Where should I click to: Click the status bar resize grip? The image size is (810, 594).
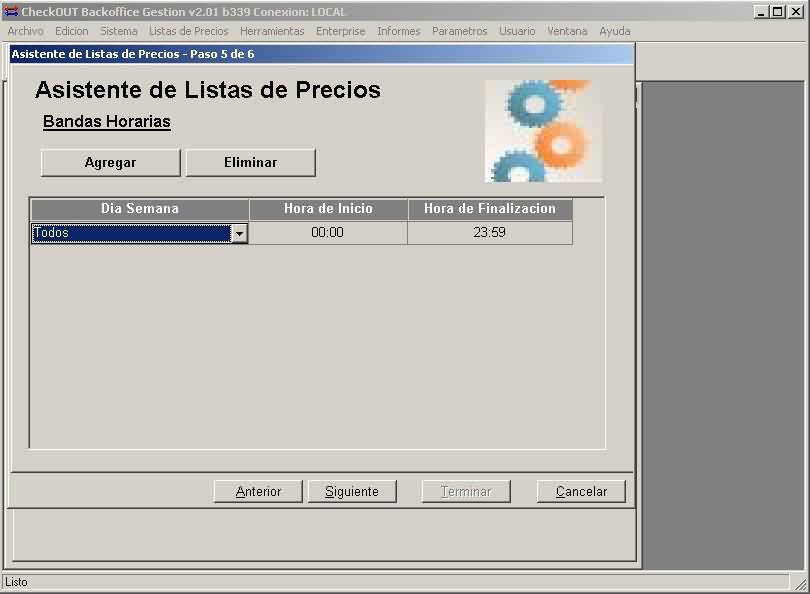click(800, 584)
